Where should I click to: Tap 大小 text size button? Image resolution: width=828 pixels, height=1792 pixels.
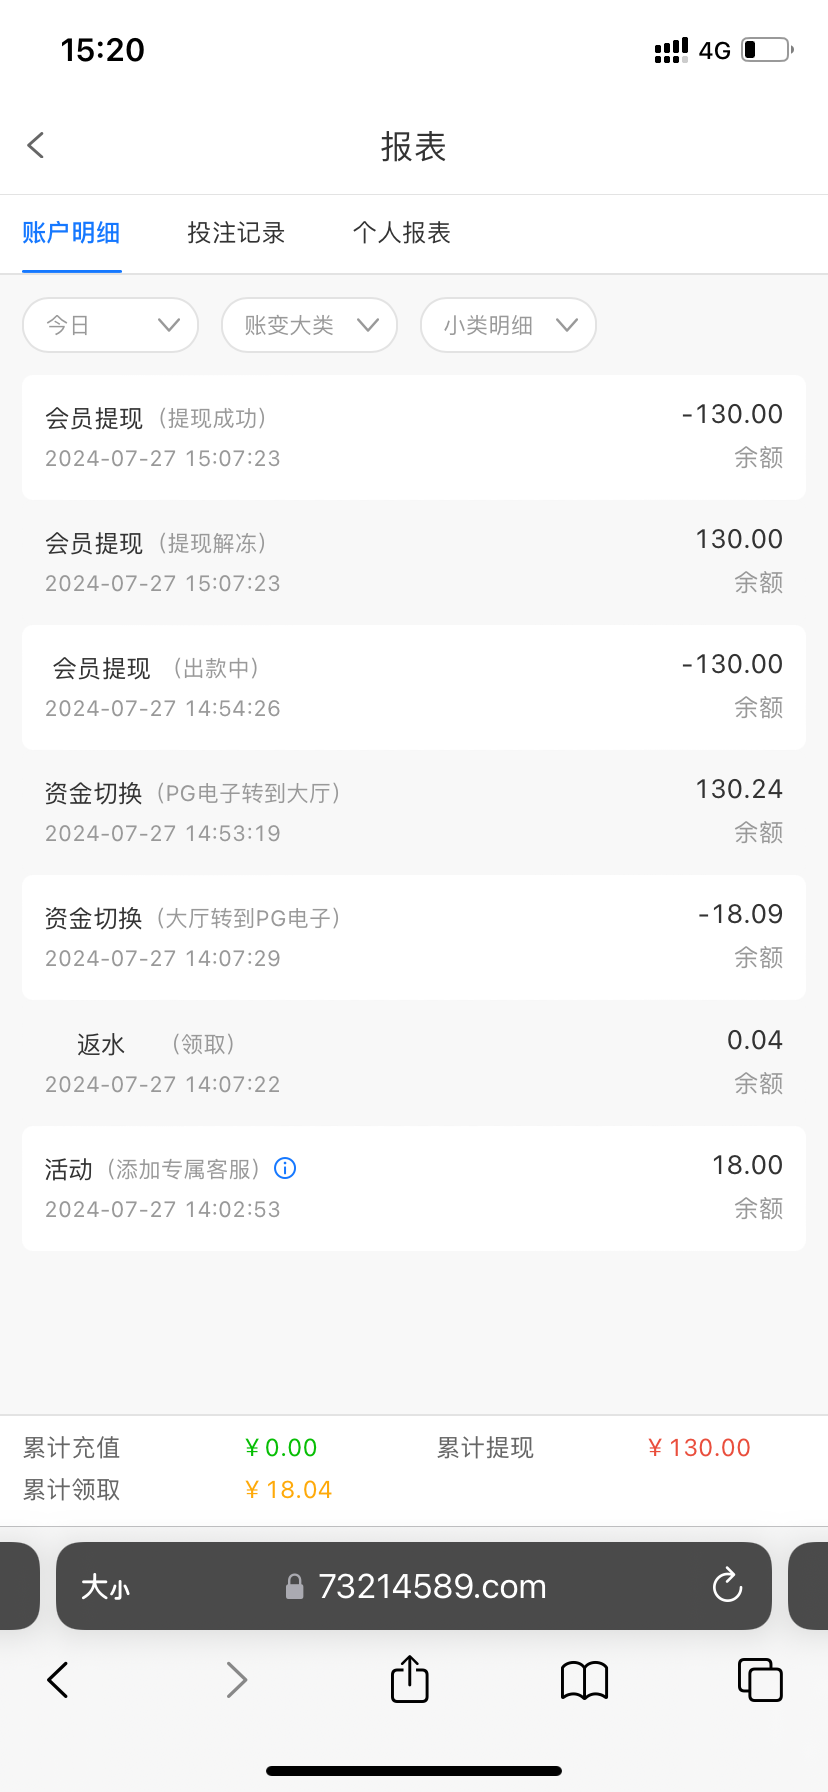click(x=105, y=1587)
